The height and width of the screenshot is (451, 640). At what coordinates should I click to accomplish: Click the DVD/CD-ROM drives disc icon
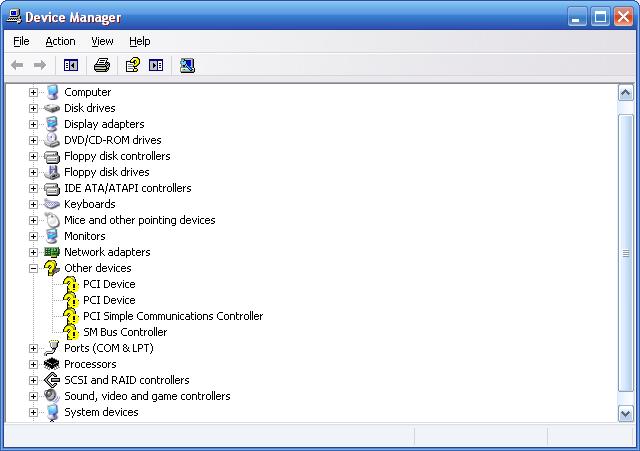click(52, 140)
